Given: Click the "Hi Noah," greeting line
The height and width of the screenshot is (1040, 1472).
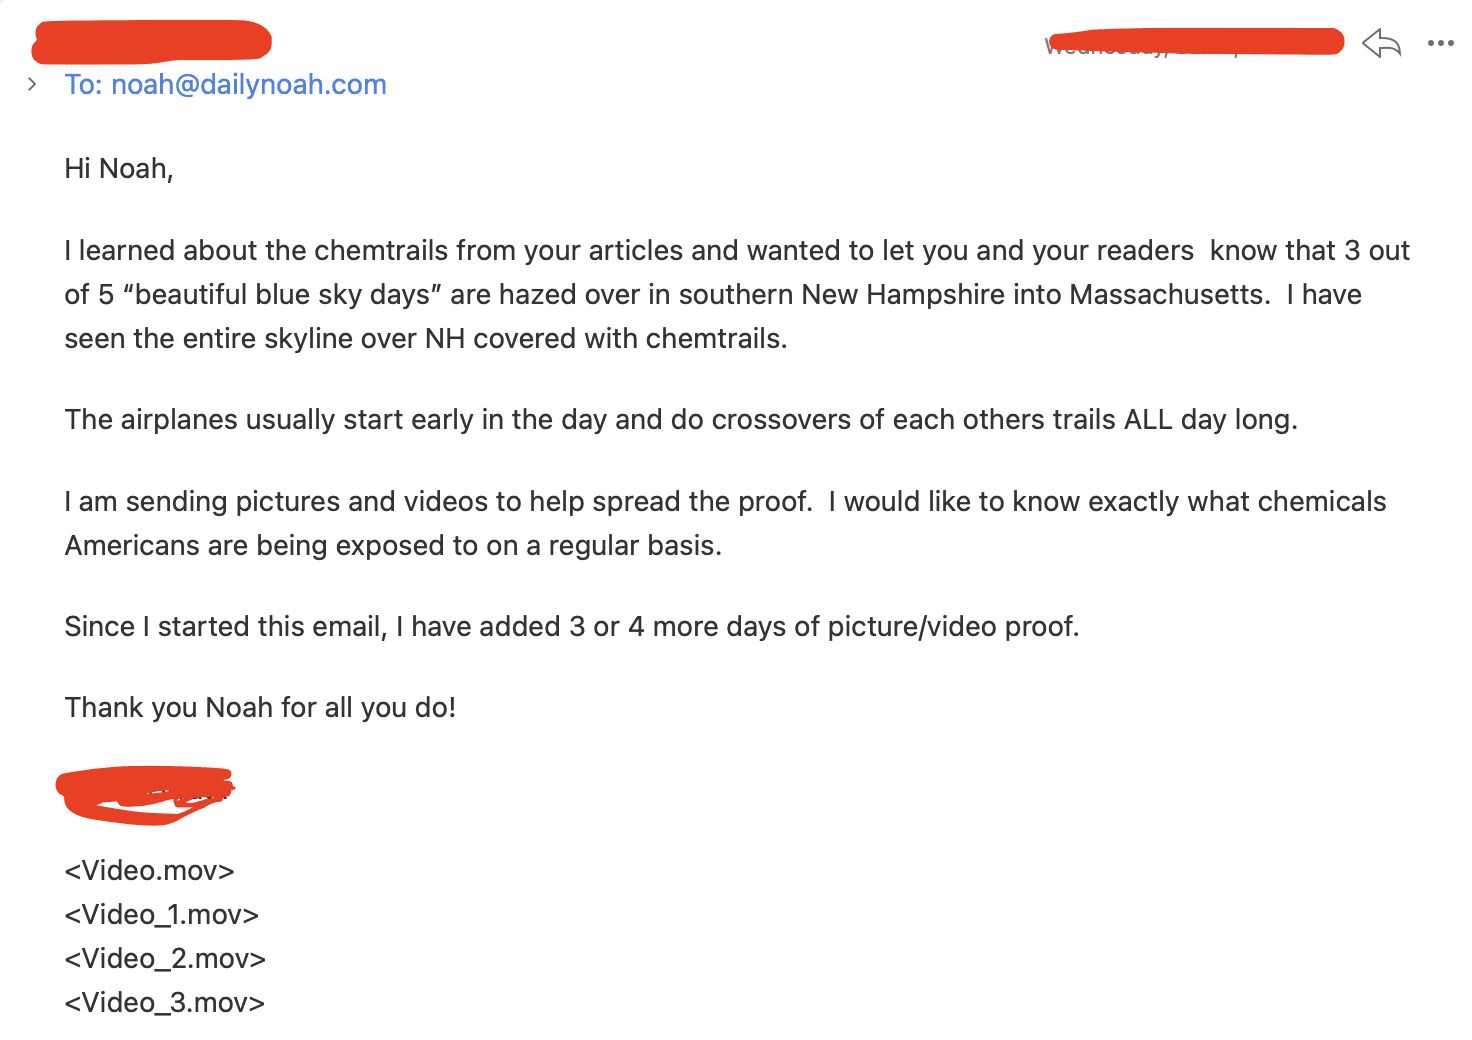Looking at the screenshot, I should [x=119, y=168].
